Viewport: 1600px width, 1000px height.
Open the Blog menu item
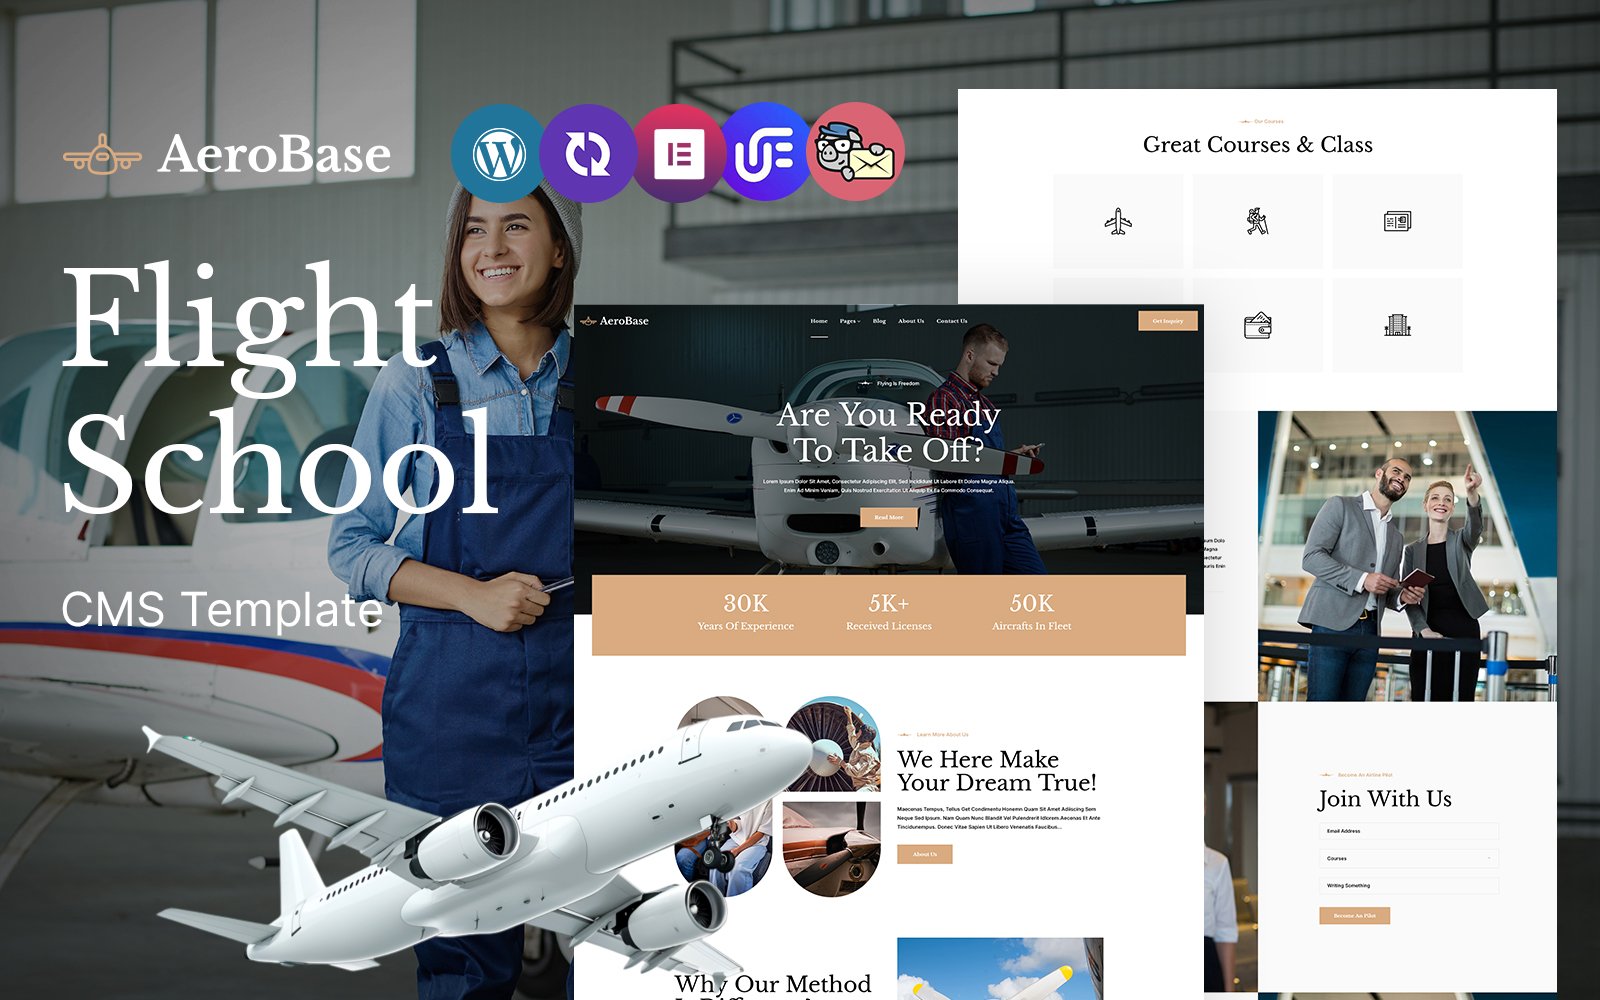click(x=879, y=321)
